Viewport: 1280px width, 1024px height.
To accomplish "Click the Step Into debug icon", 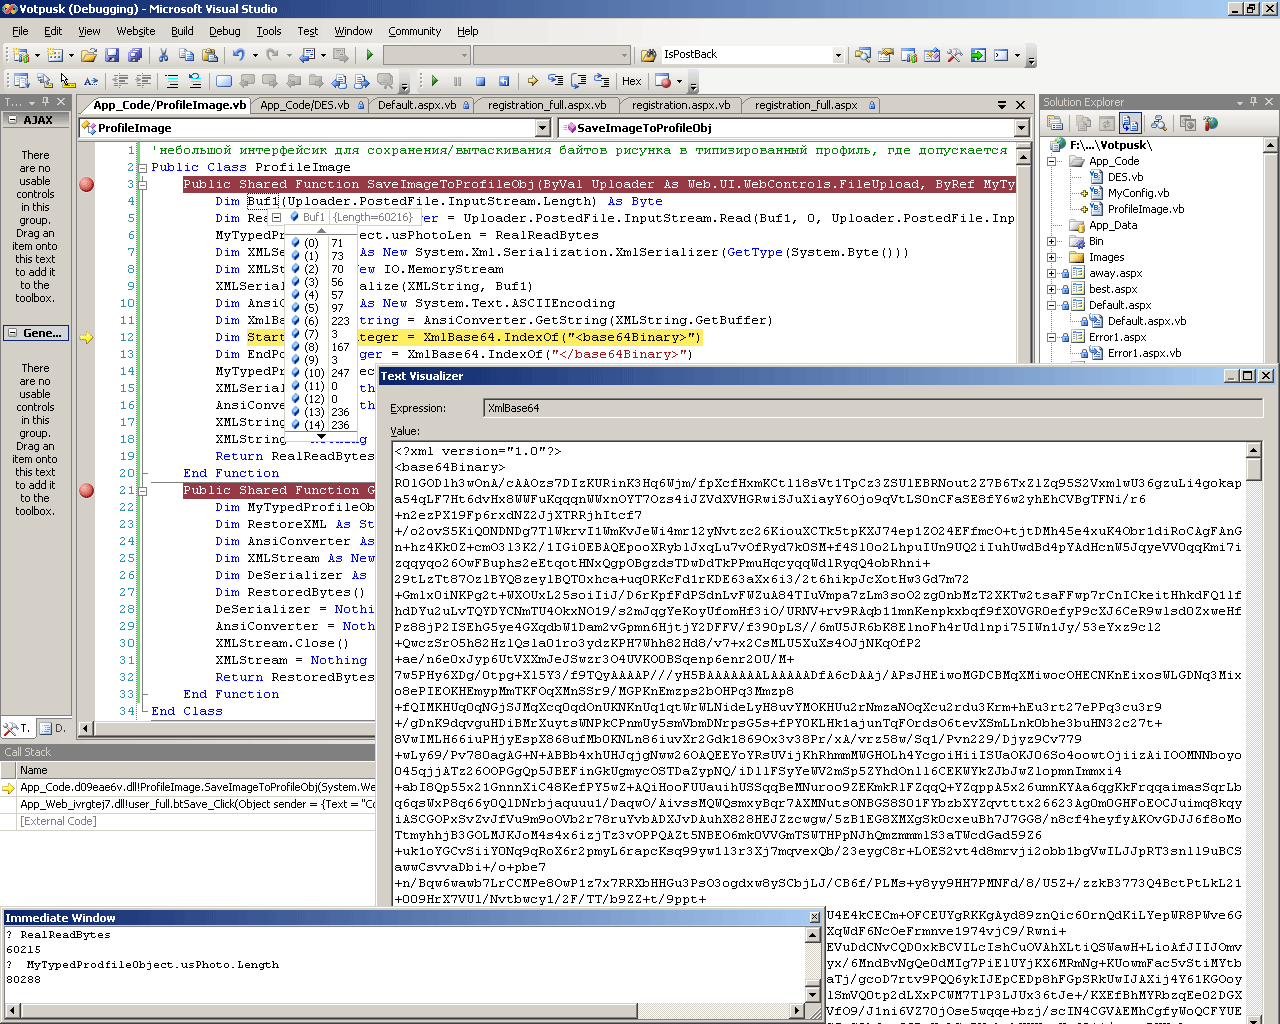I will (x=555, y=81).
